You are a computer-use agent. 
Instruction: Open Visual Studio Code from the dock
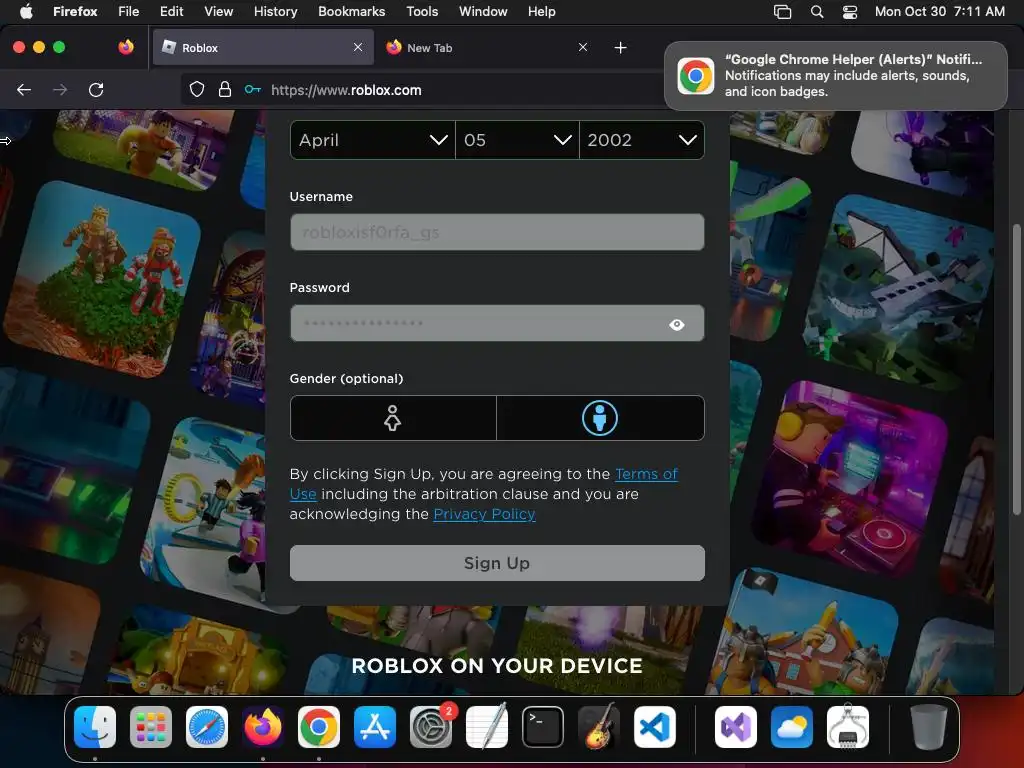point(655,727)
